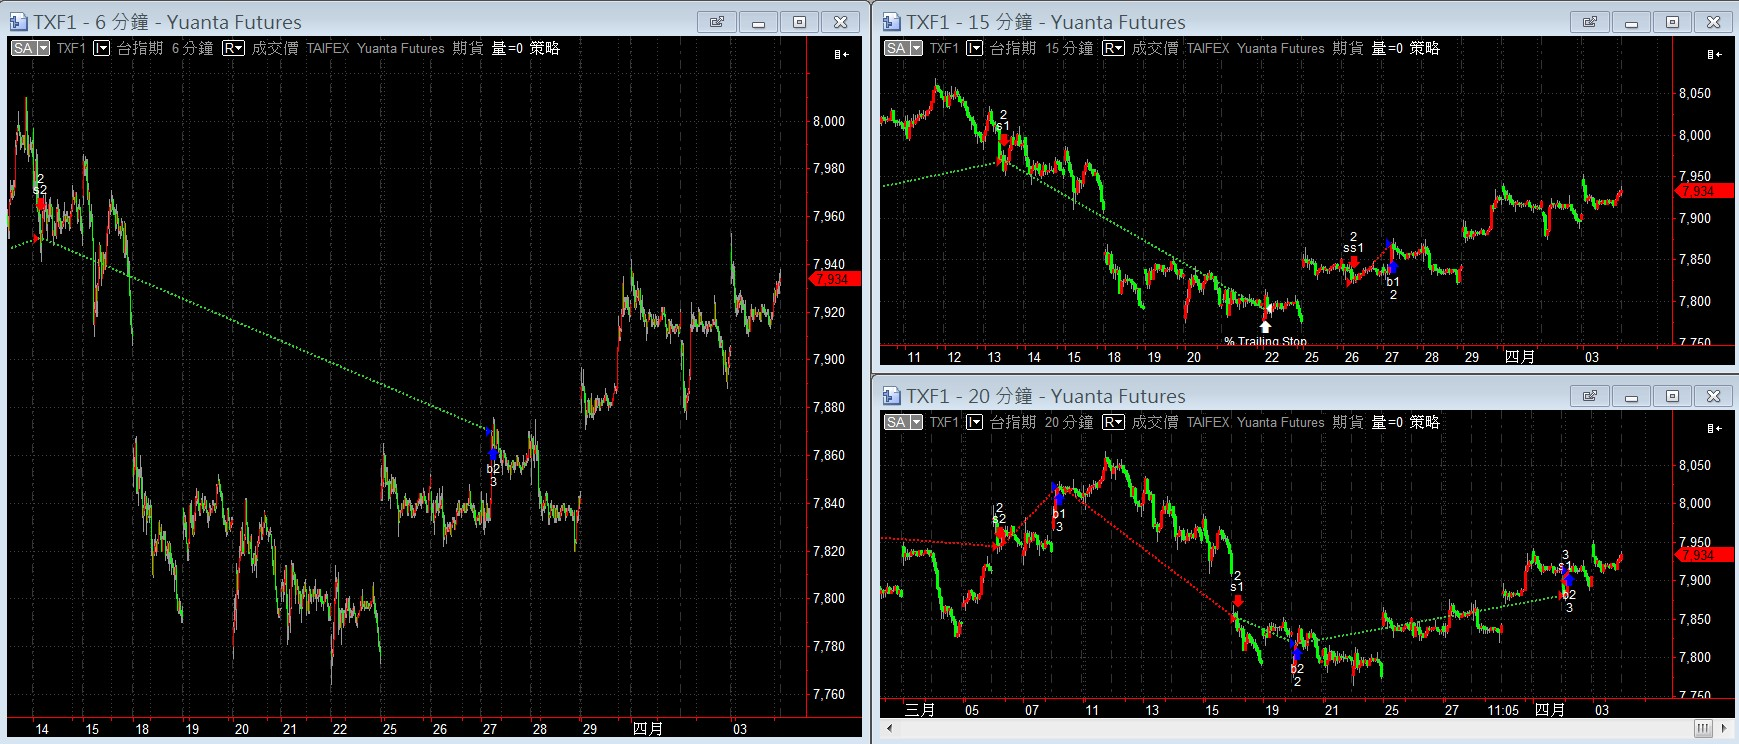Click the 三月 date label in 20 分鐘 chart

click(x=920, y=710)
